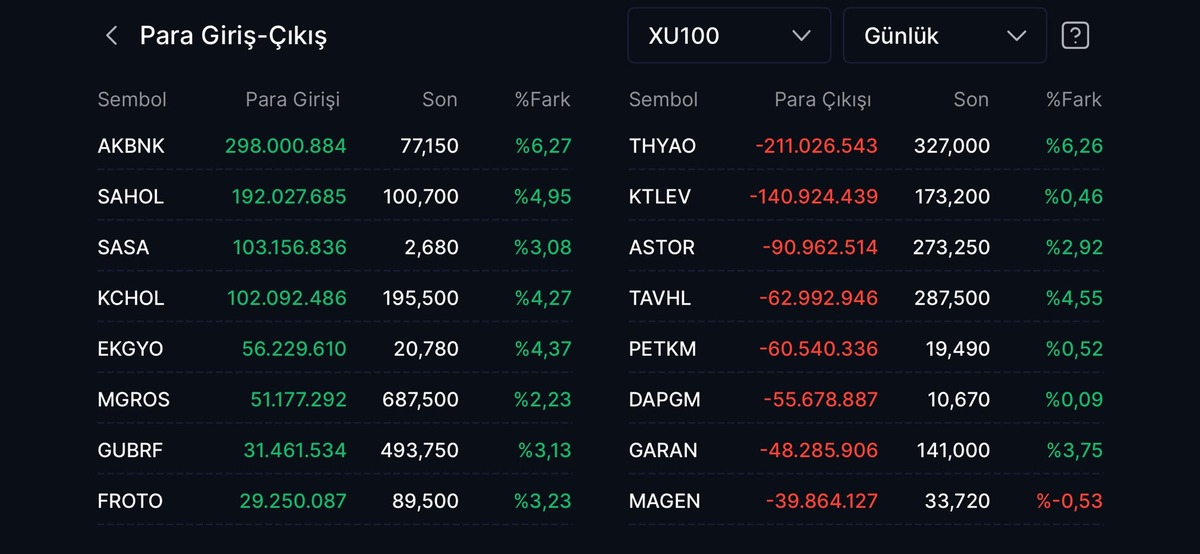Open the FROTO stock row
The height and width of the screenshot is (554, 1200).
[x=334, y=500]
